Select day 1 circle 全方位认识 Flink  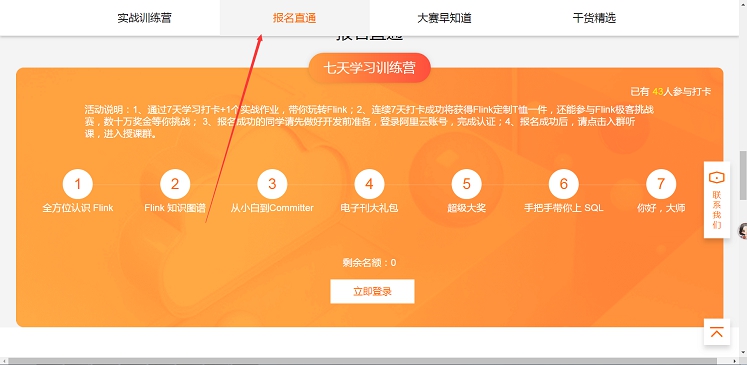pos(78,184)
